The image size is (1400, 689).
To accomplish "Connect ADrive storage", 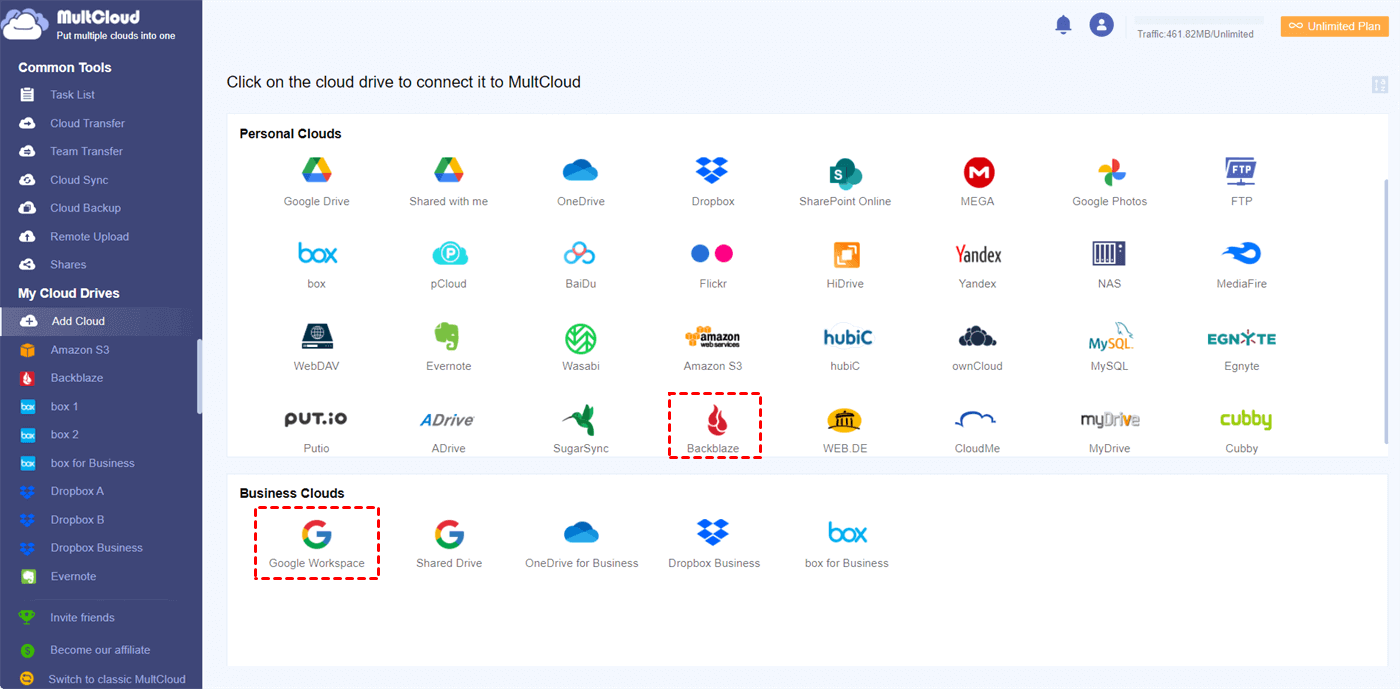I will [x=448, y=430].
